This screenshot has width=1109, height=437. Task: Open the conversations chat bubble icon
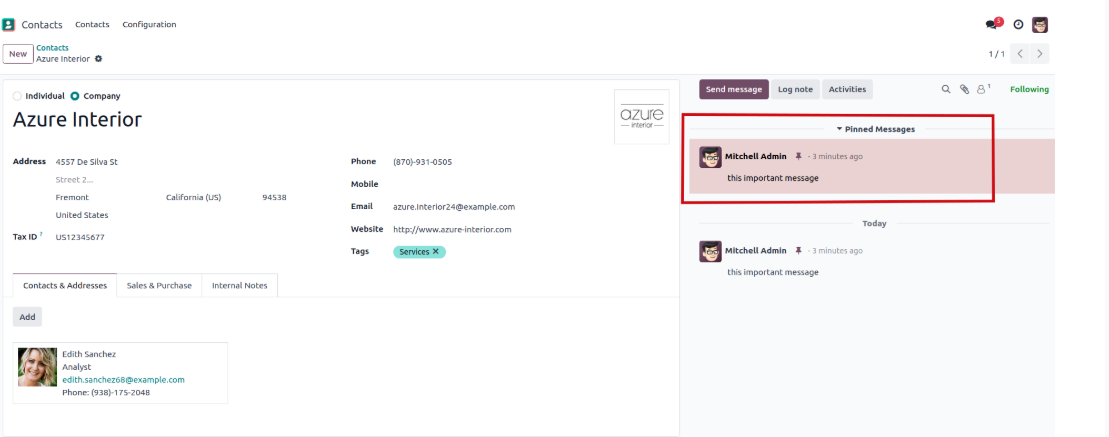click(x=994, y=24)
